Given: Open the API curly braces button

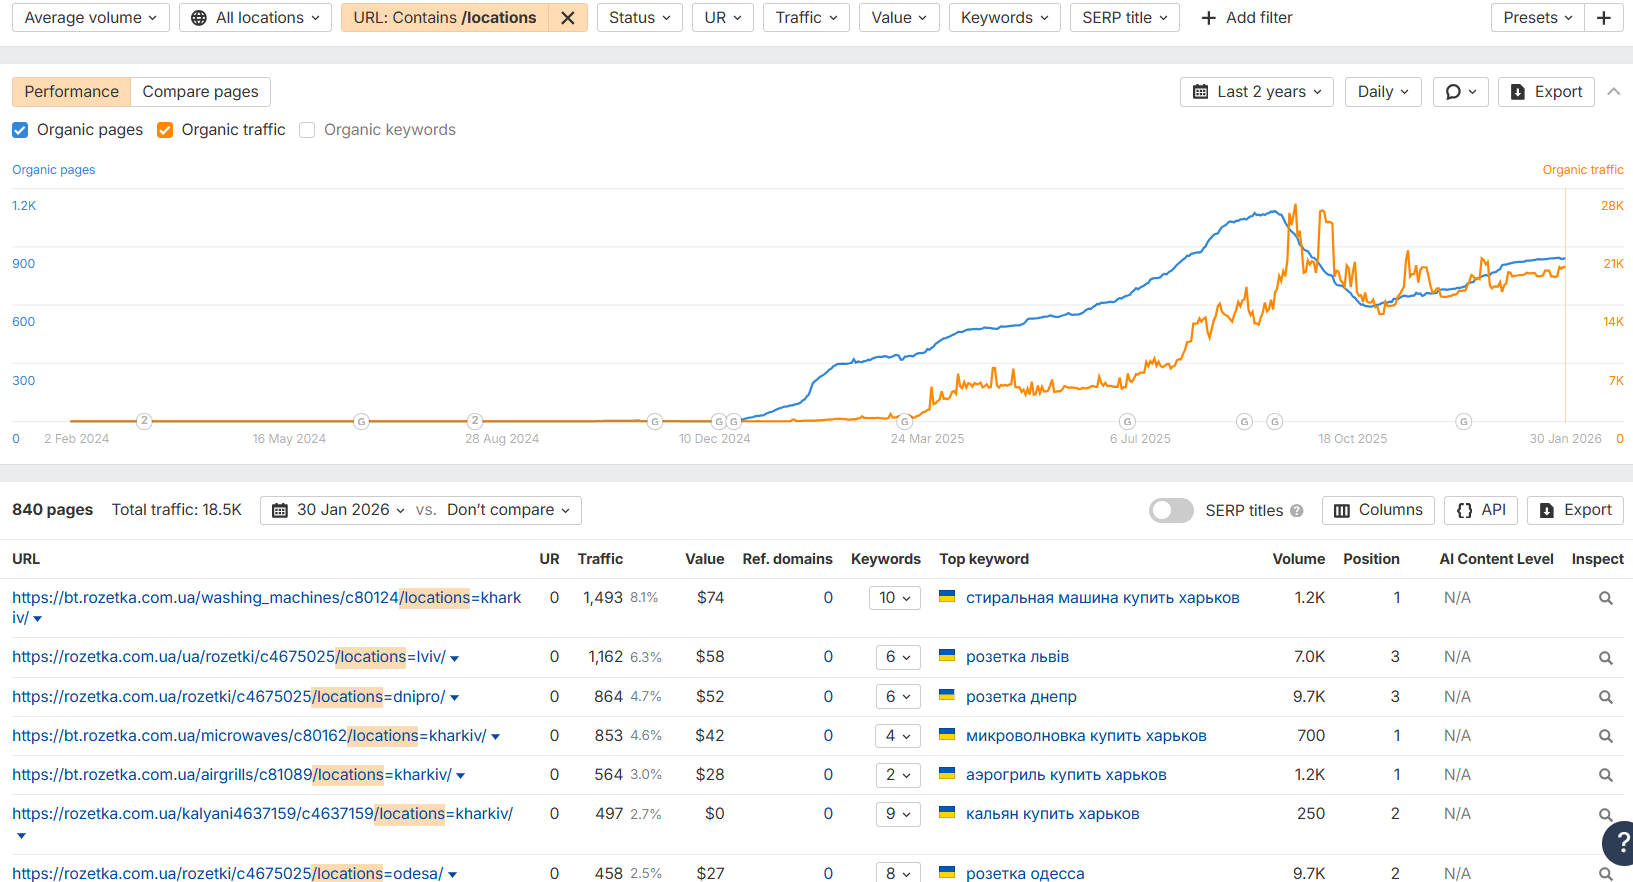Looking at the screenshot, I should tap(1481, 510).
